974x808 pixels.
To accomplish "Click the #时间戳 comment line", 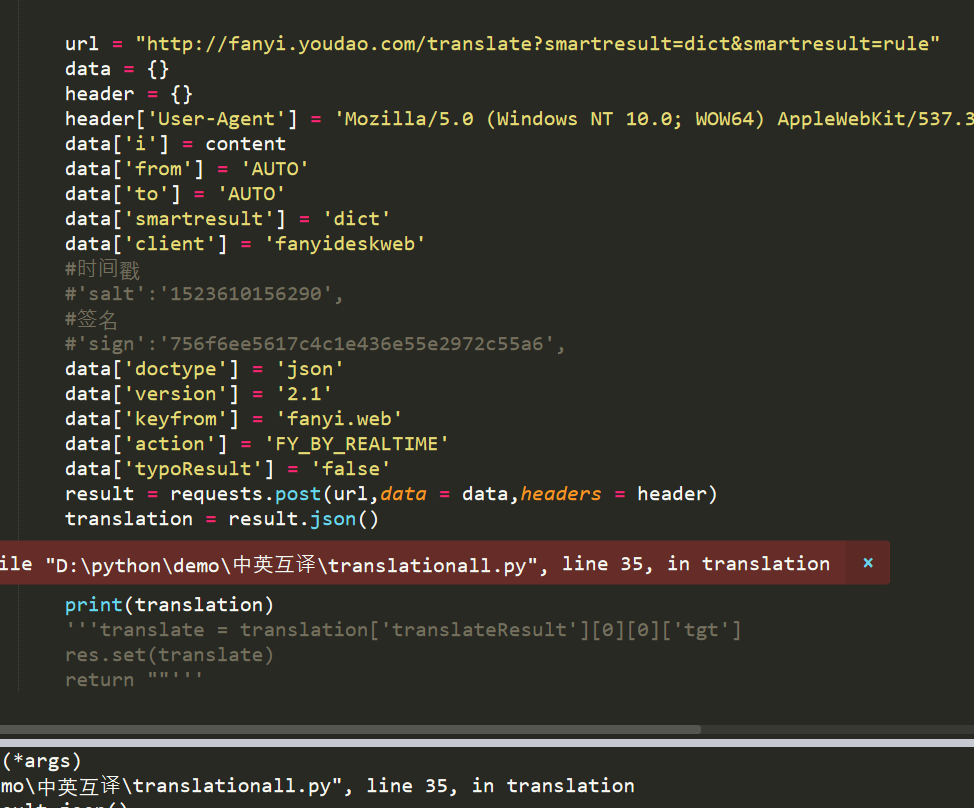I will click(102, 269).
